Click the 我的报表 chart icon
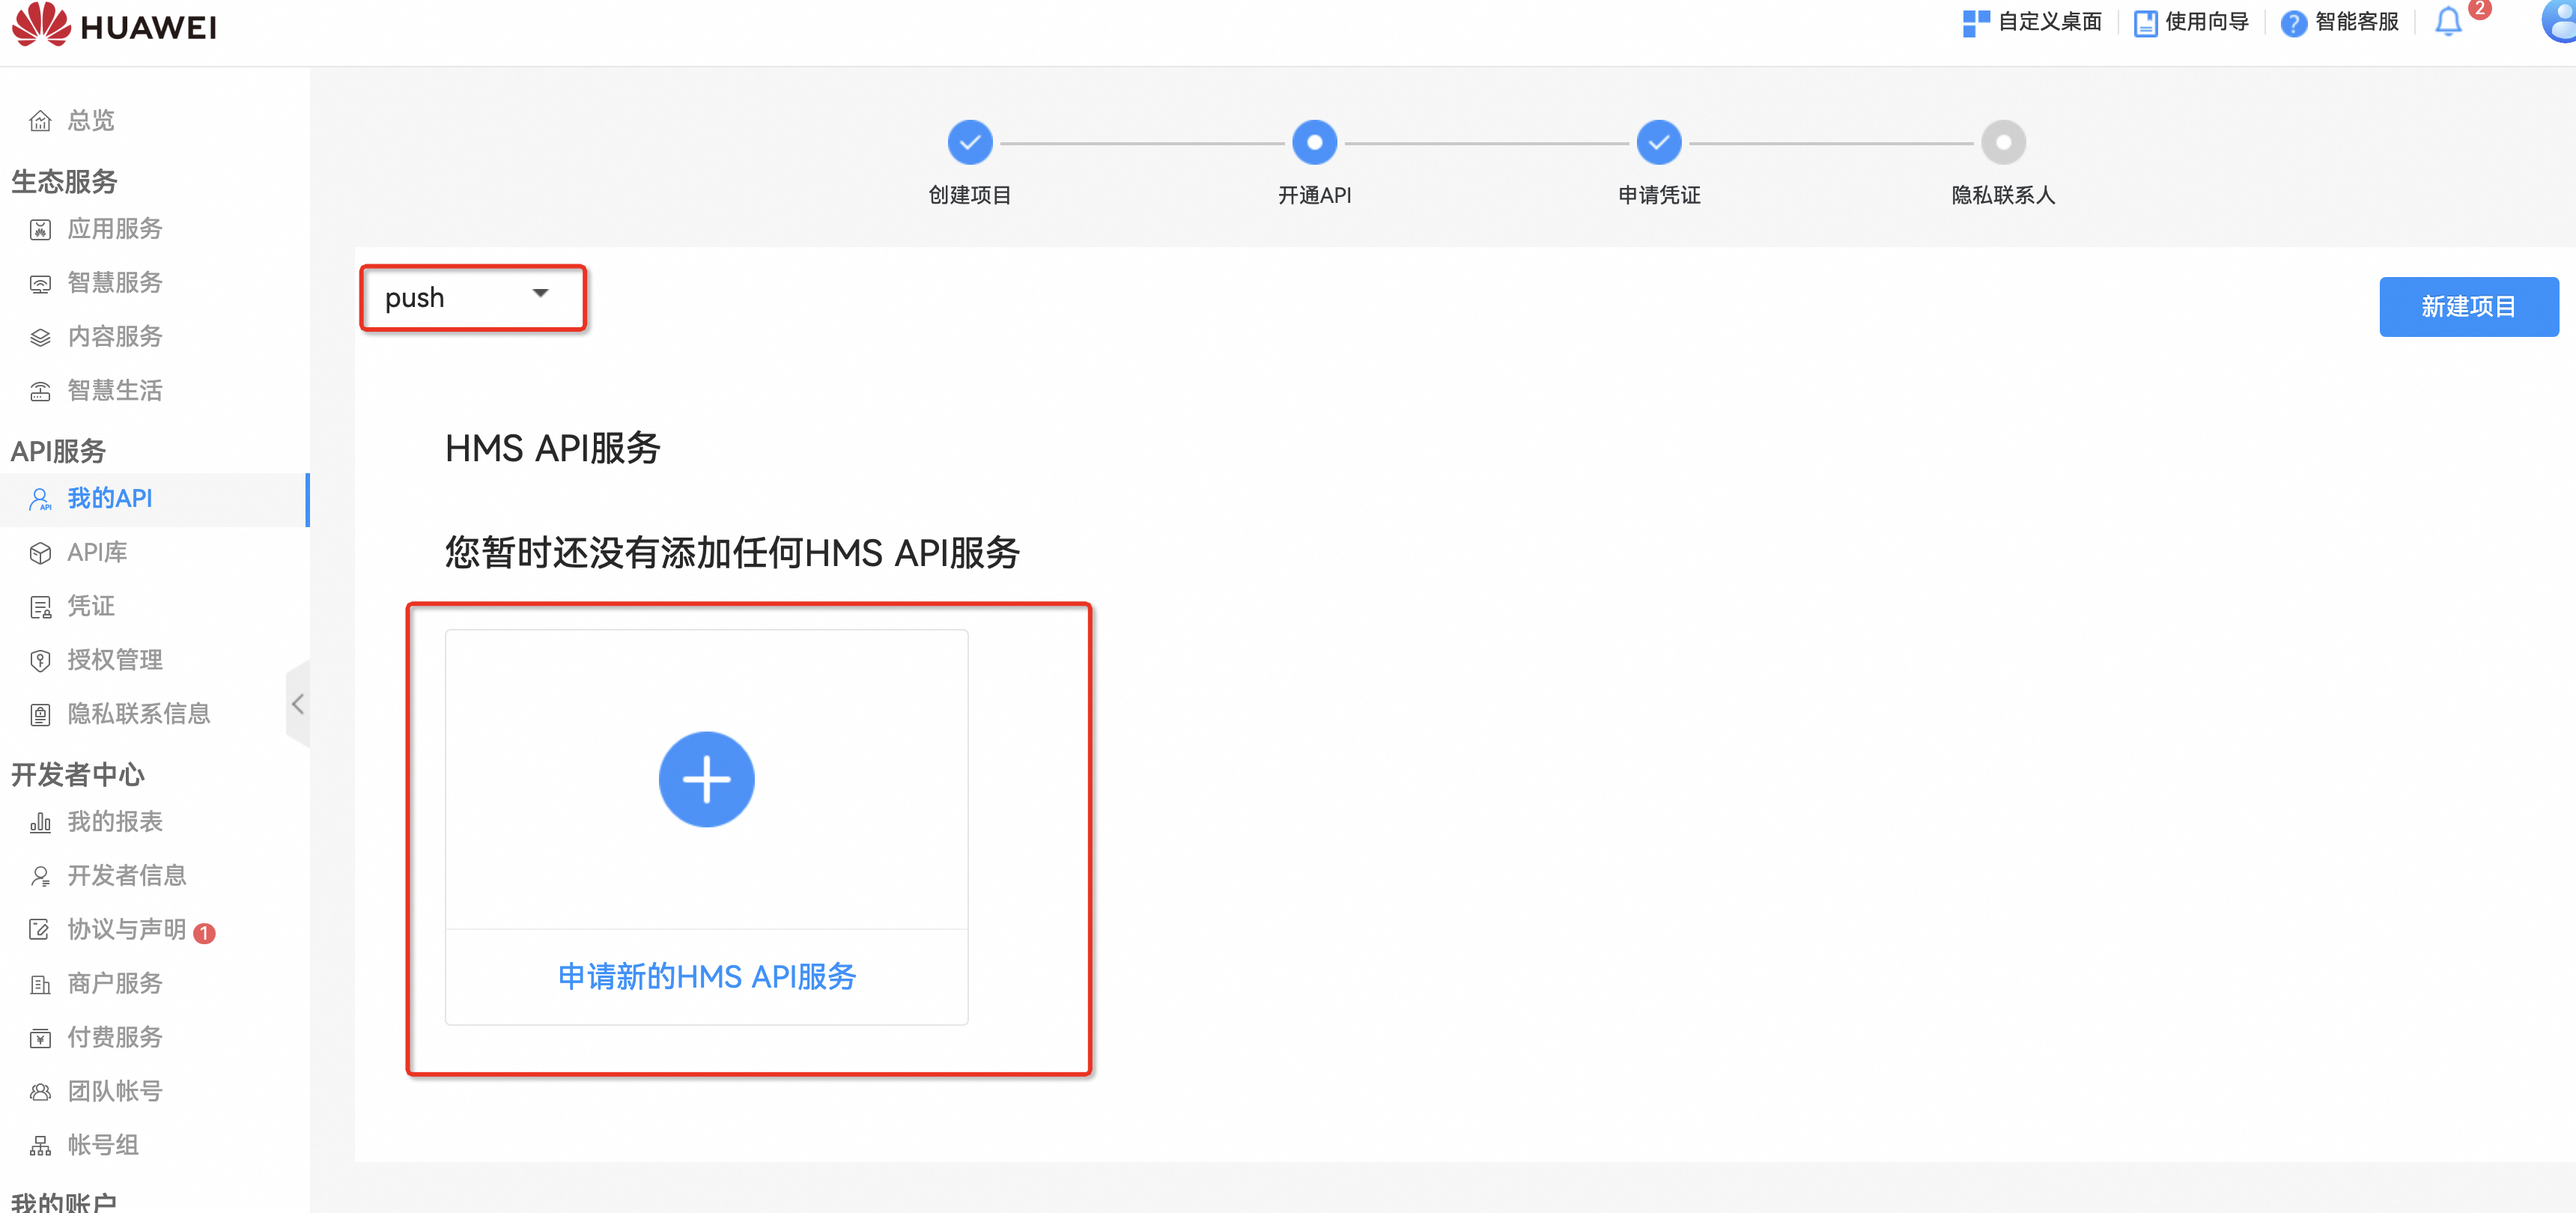This screenshot has width=2576, height=1213. [x=40, y=822]
